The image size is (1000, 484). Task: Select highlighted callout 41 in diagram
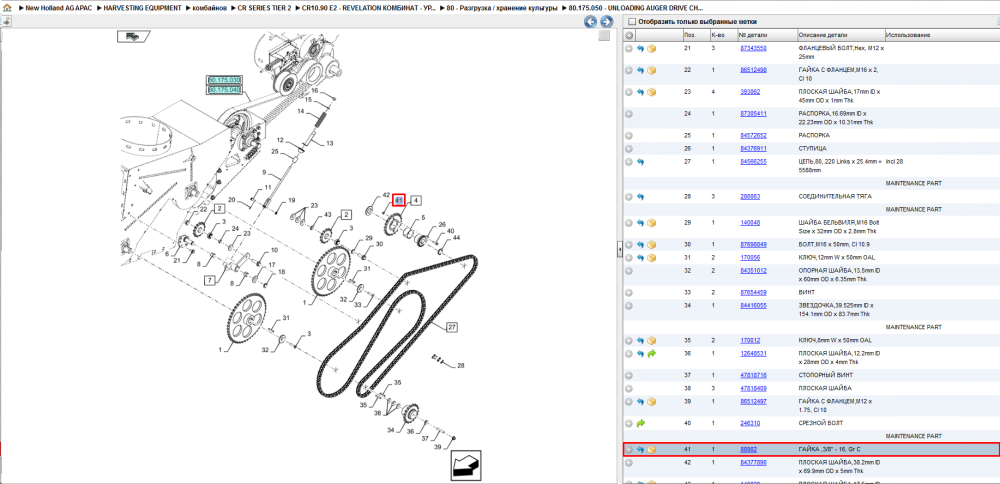[x=399, y=200]
